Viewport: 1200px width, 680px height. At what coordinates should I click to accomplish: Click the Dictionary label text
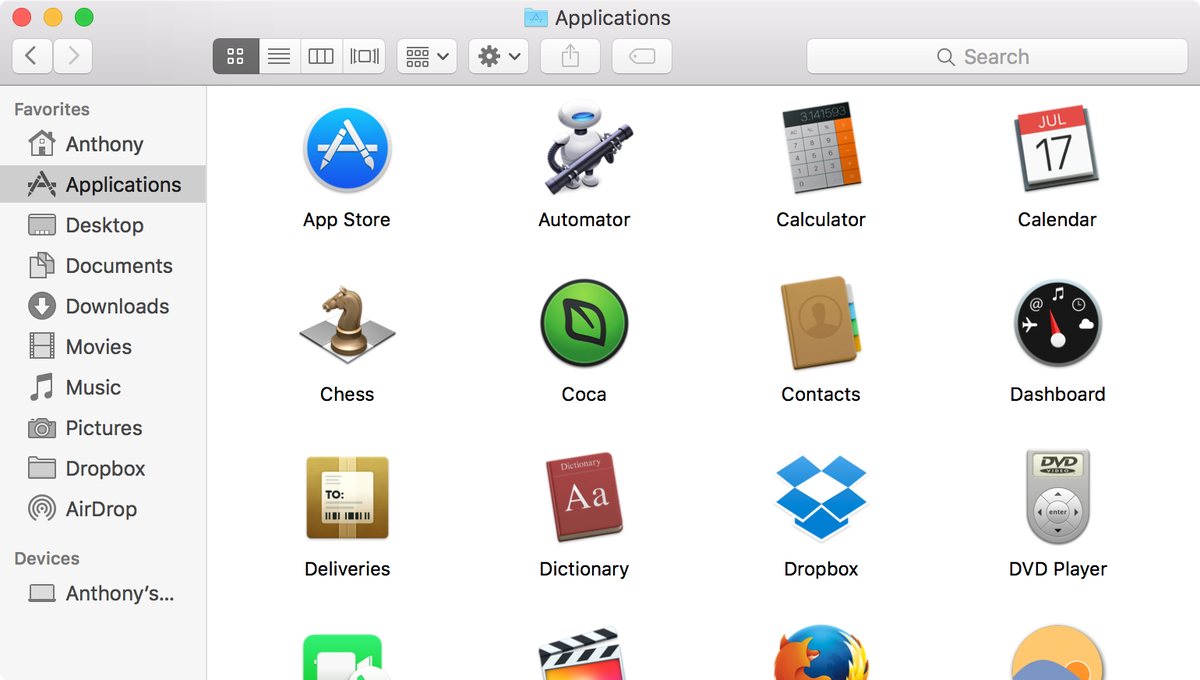(x=584, y=569)
